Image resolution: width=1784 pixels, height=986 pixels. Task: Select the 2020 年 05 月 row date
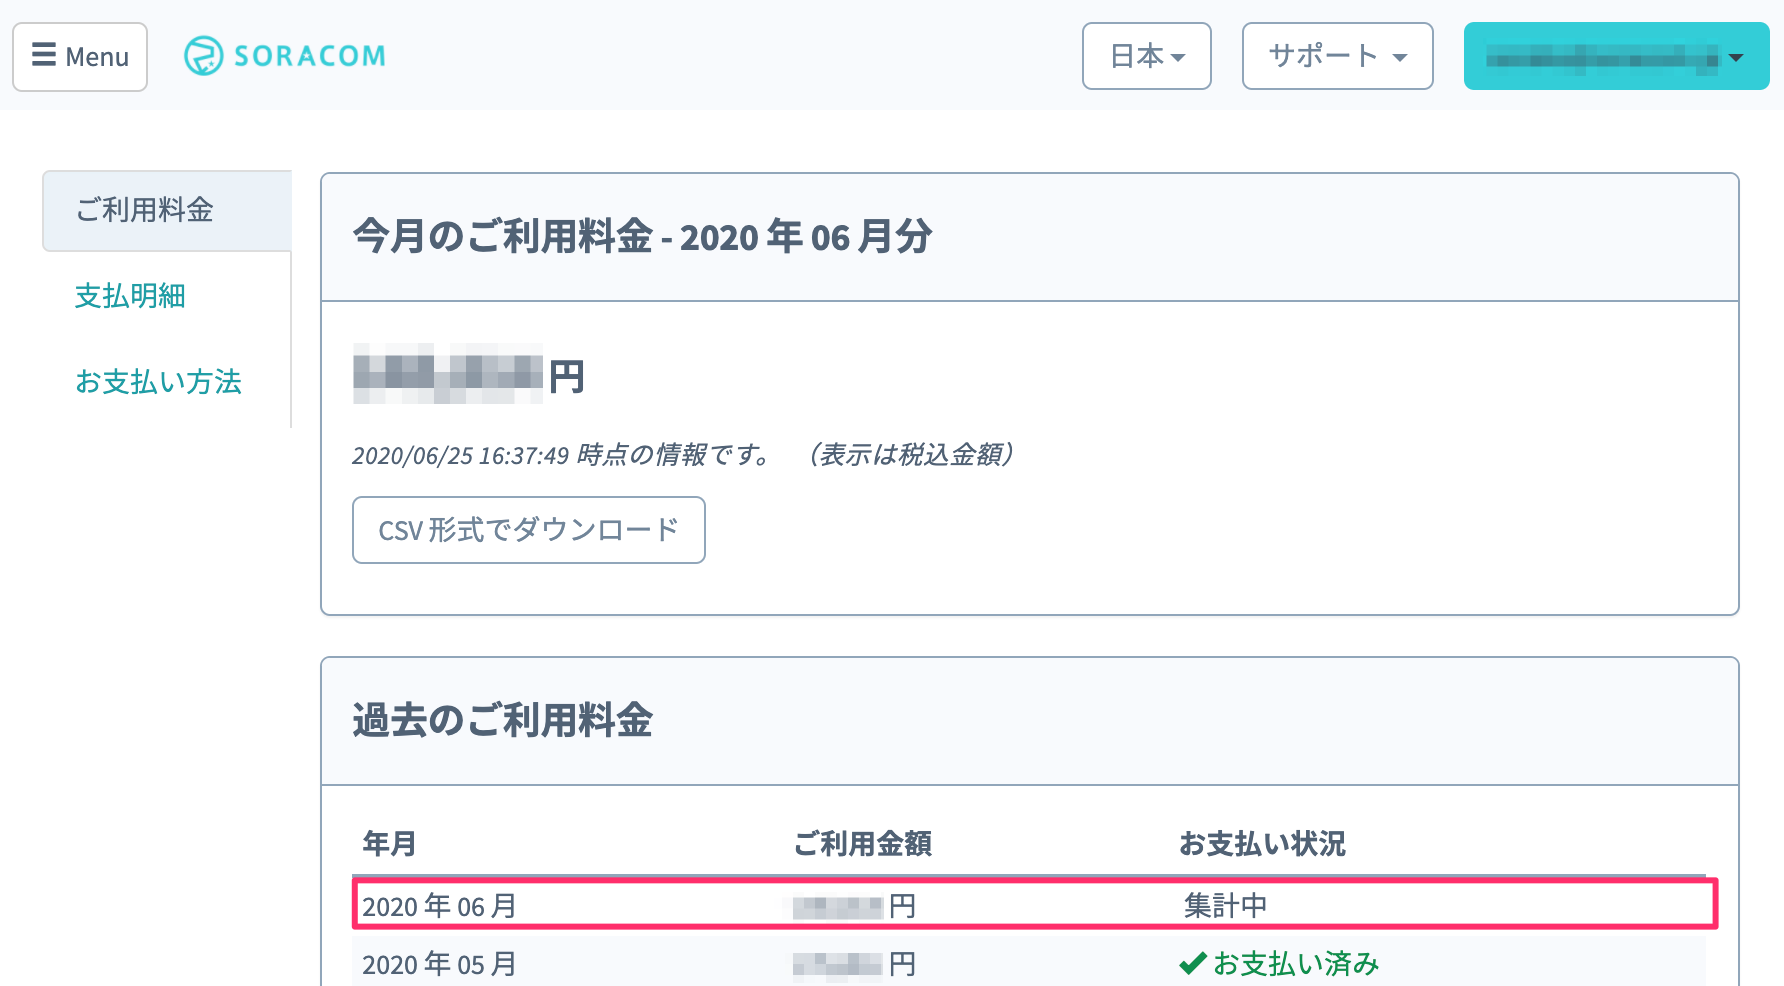[x=439, y=964]
